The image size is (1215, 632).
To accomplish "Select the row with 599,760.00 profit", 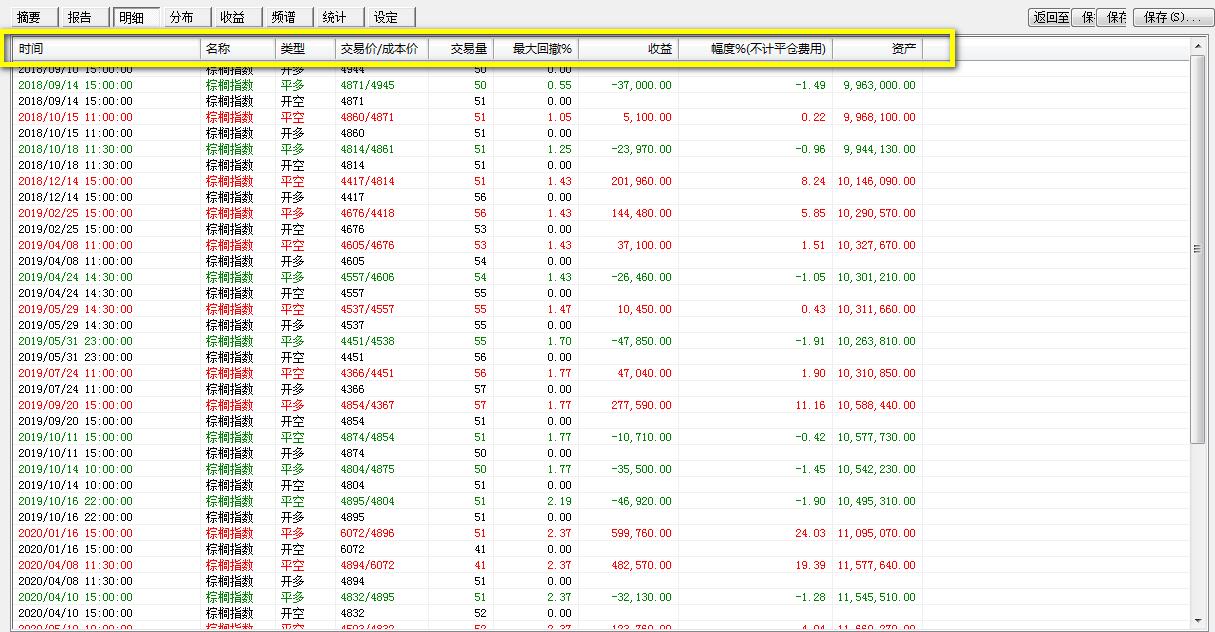I will tap(640, 533).
